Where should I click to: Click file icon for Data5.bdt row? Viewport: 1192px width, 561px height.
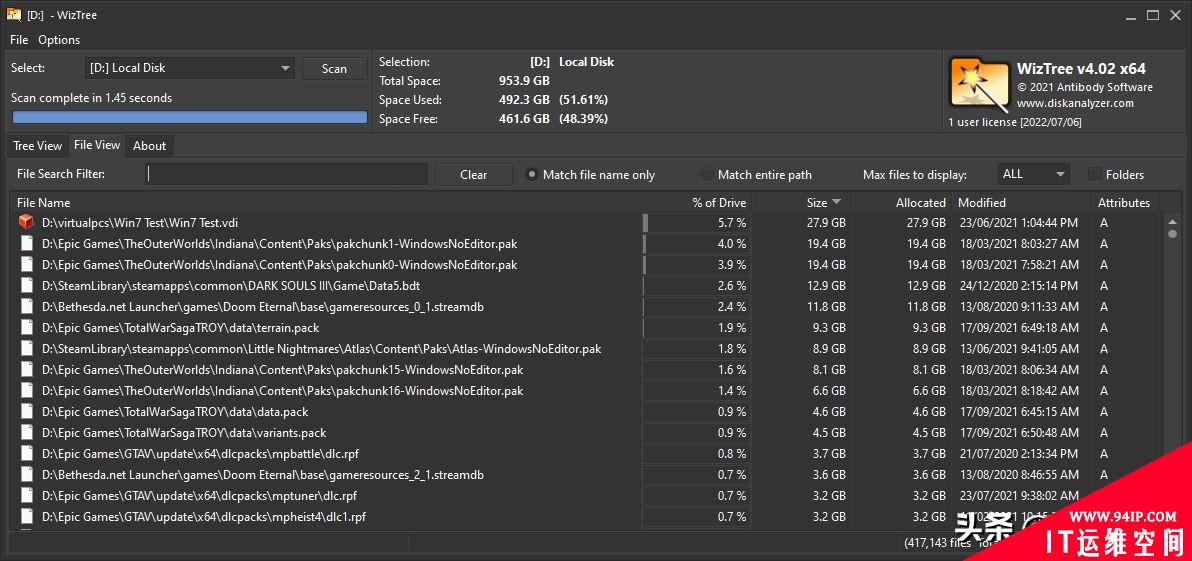click(x=27, y=286)
